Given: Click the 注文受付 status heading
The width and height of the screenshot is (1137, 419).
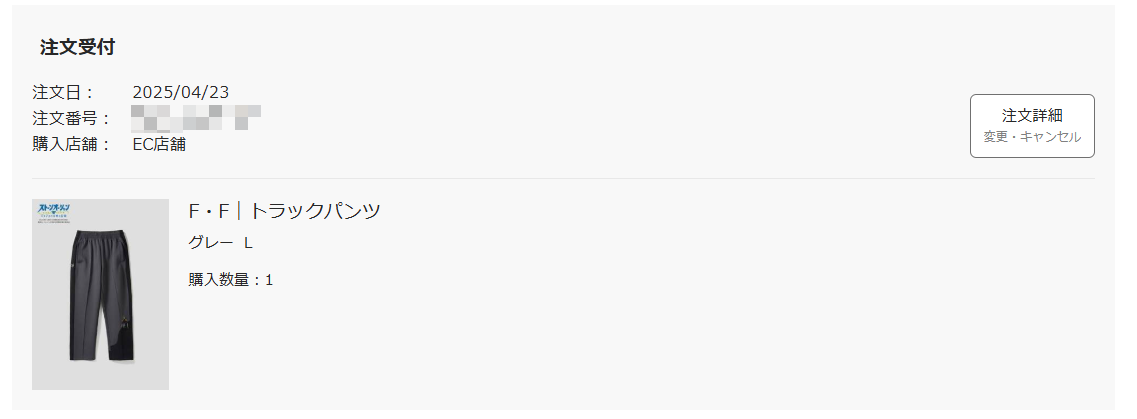Looking at the screenshot, I should 78,47.
